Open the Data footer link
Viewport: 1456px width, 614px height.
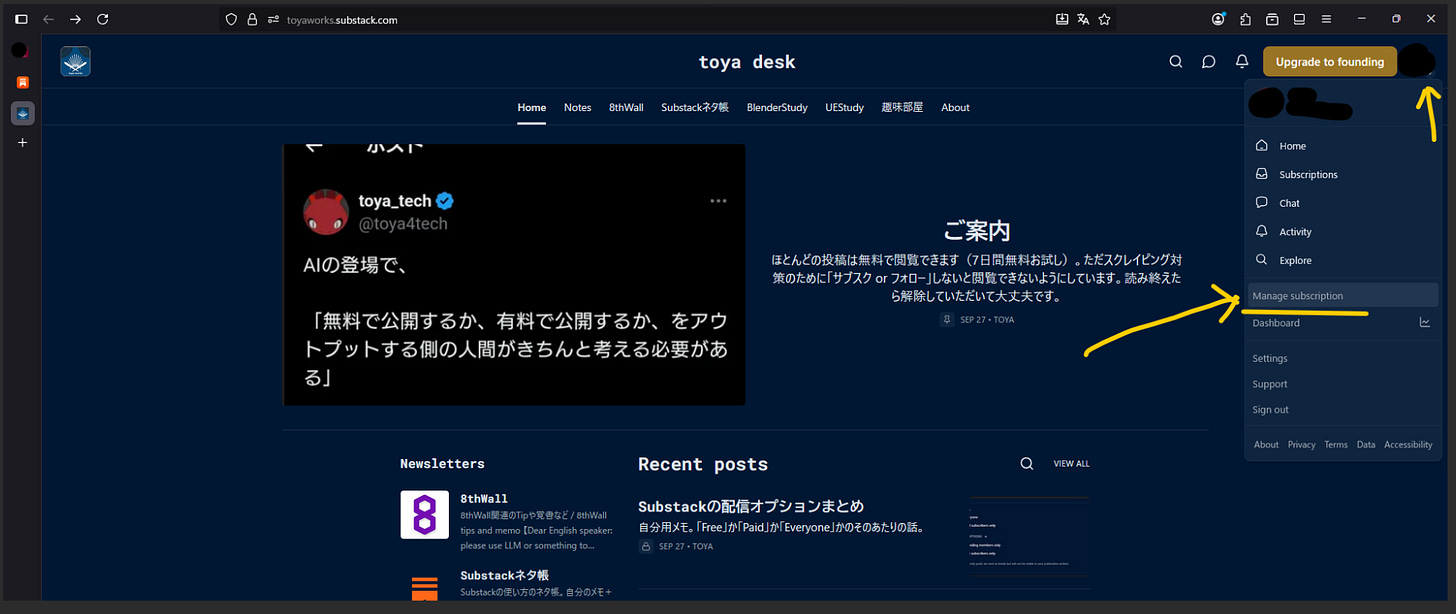1366,445
